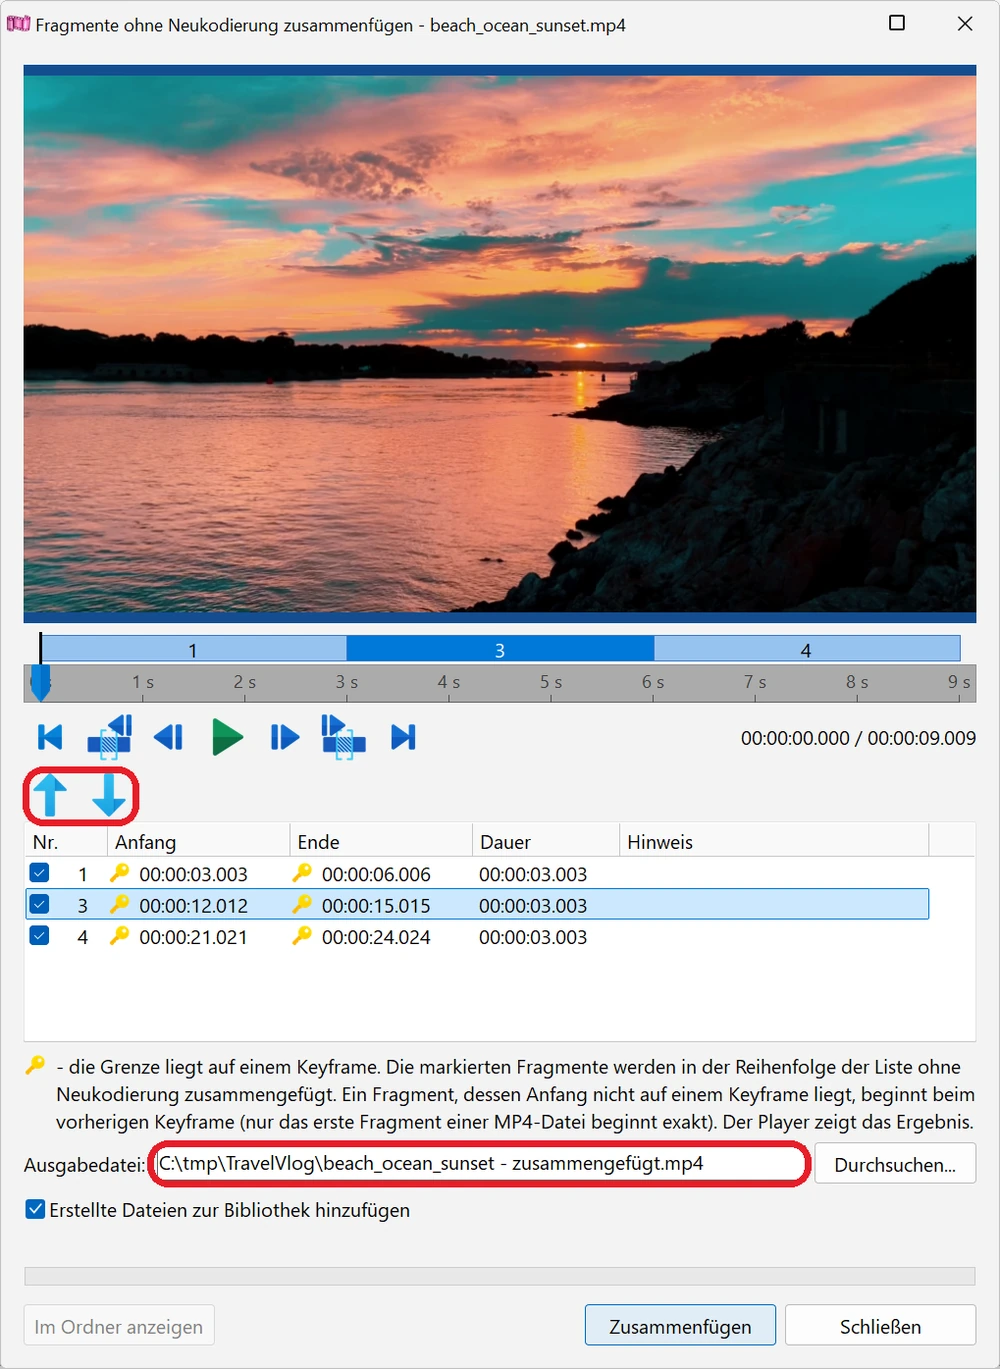
Task: Click the "Im Ordner anzeigen" button
Action: (x=119, y=1326)
